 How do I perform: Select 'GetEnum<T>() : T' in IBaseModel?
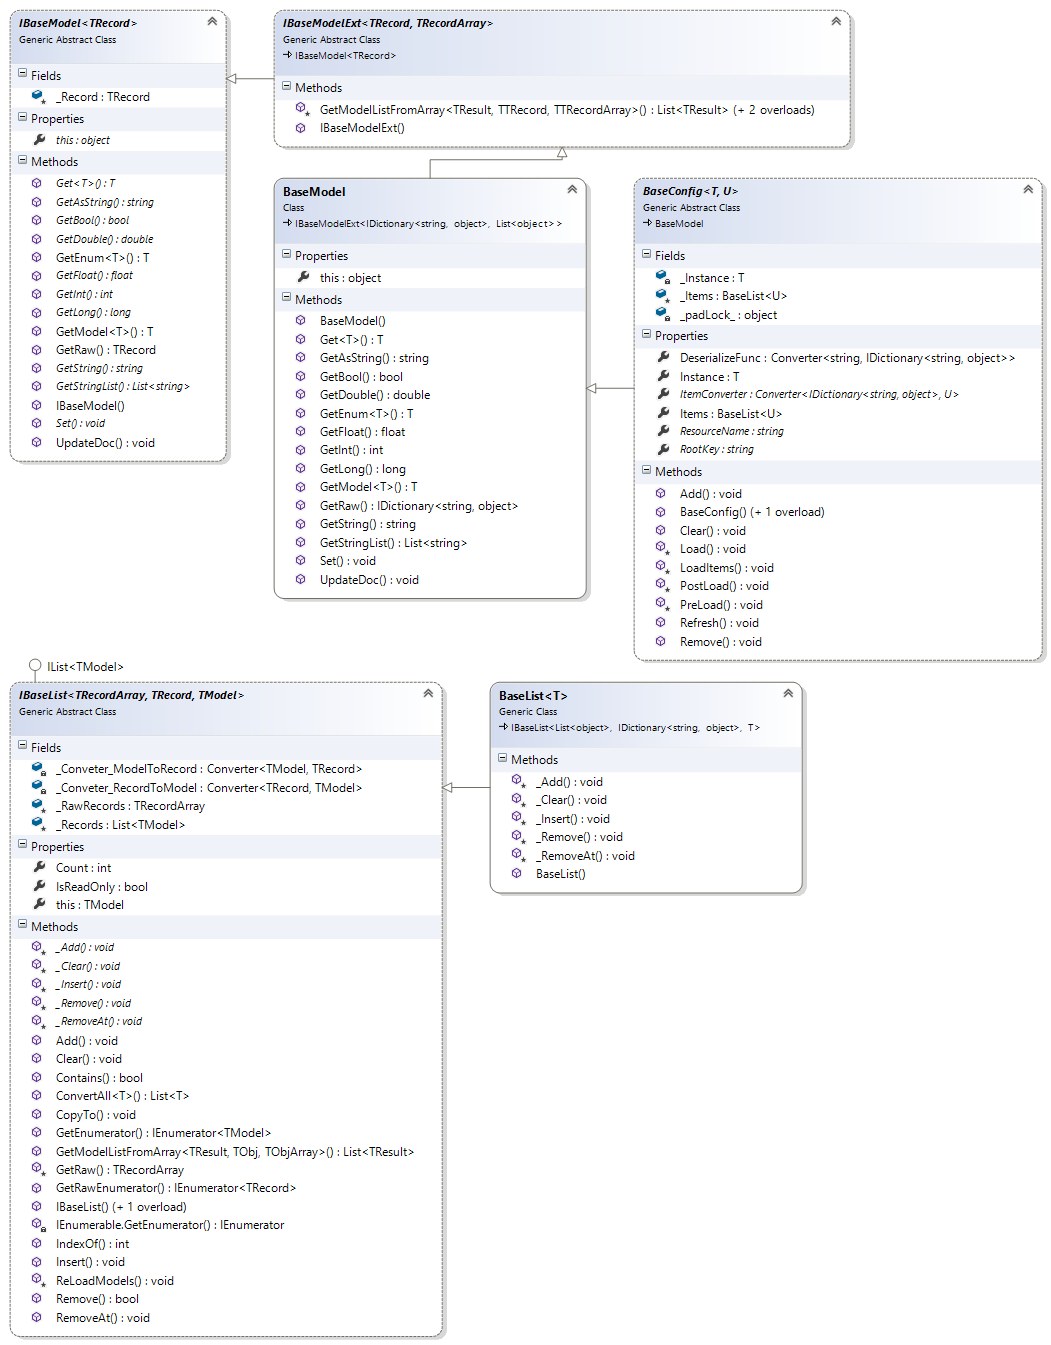pyautogui.click(x=102, y=258)
